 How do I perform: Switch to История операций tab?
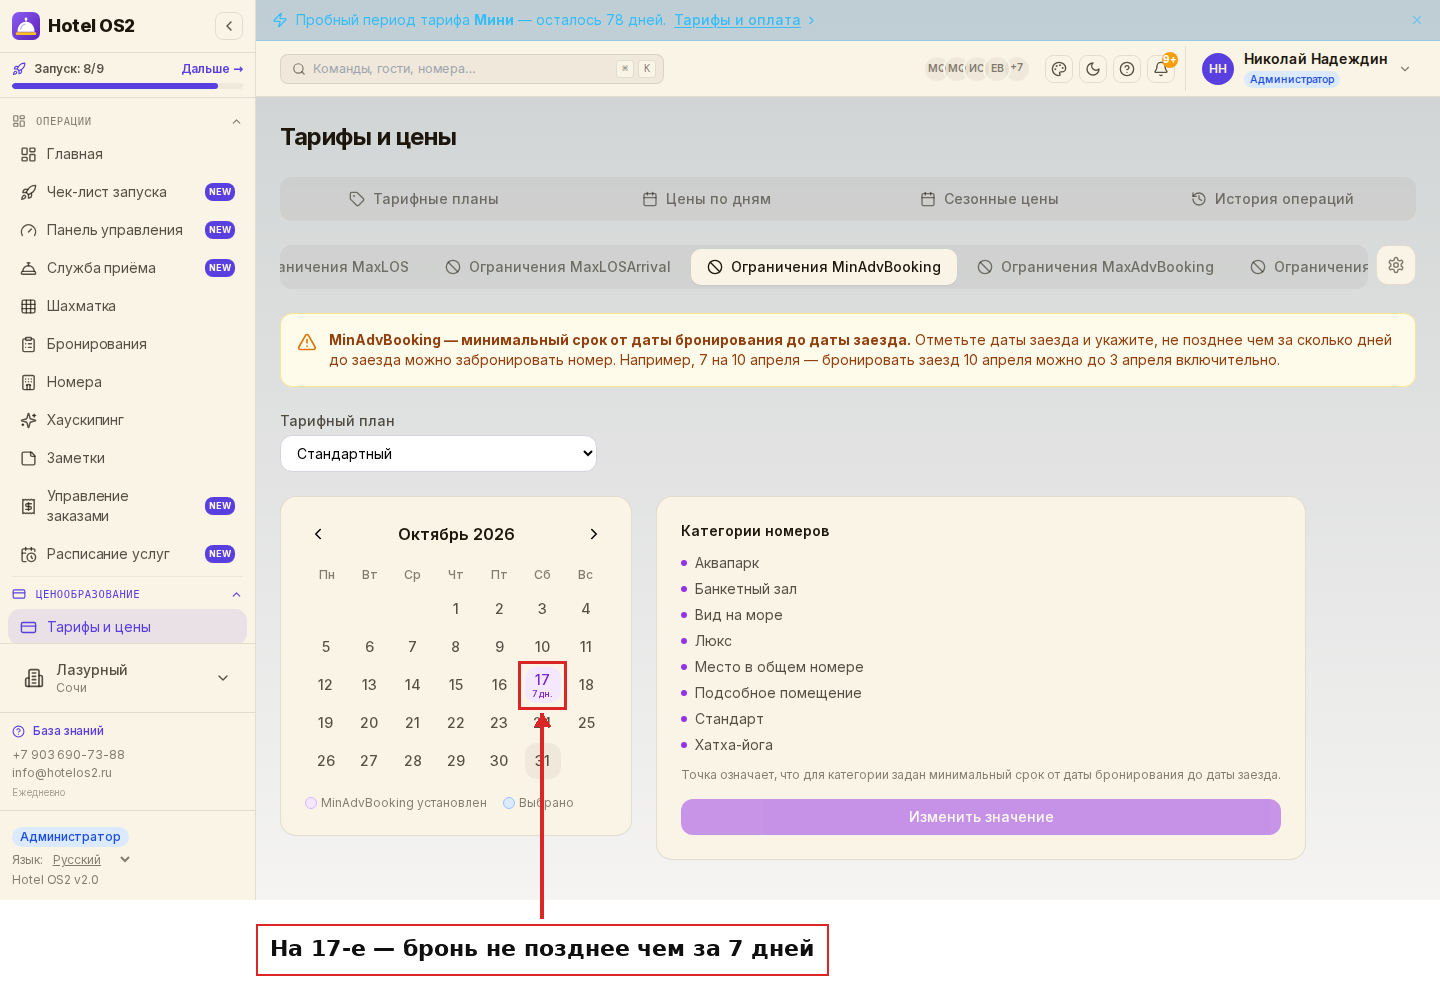click(1272, 199)
